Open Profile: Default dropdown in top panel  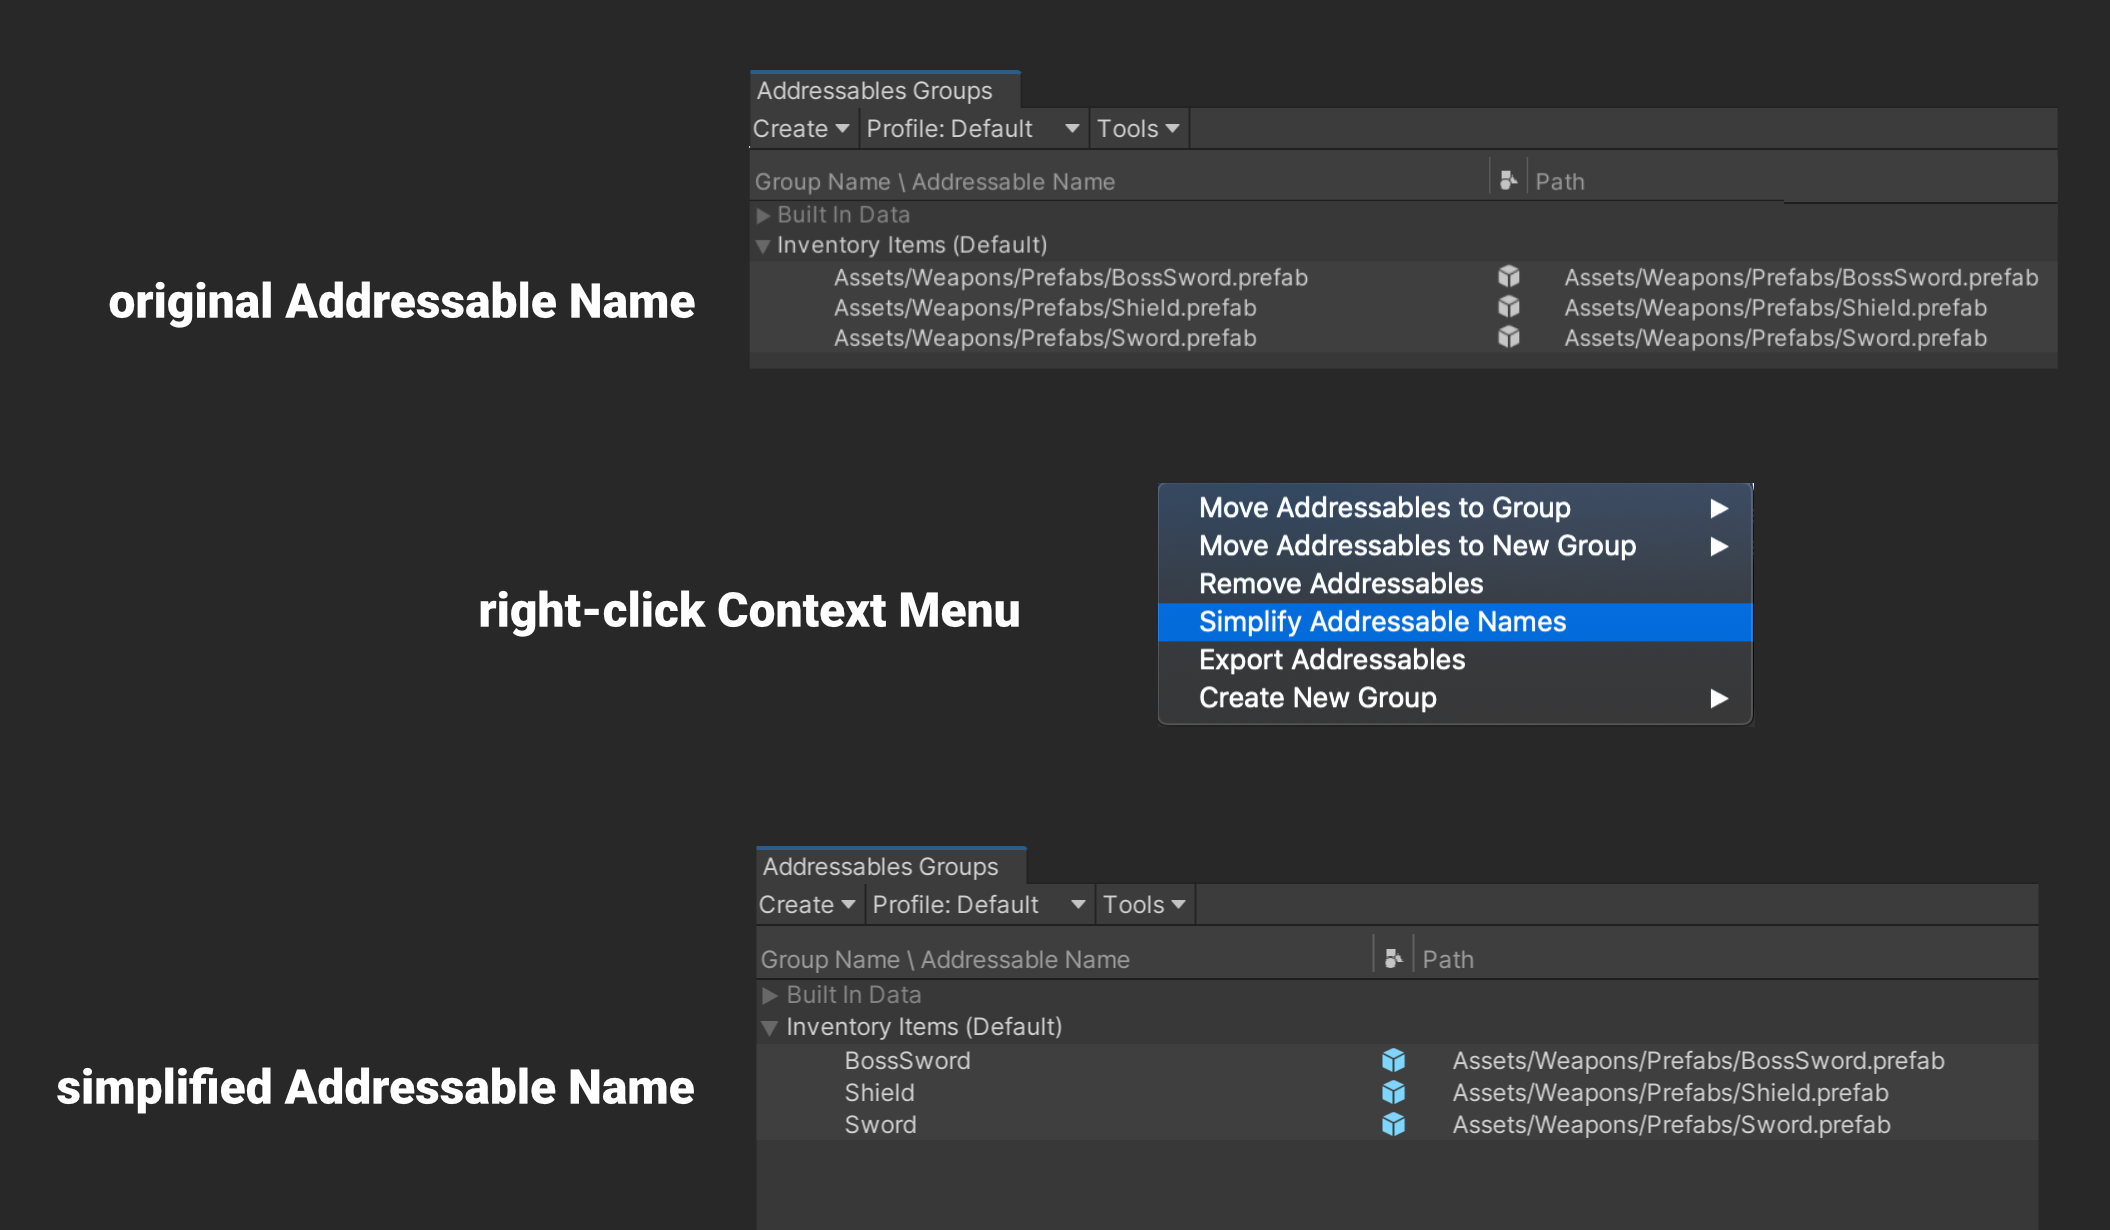pyautogui.click(x=971, y=129)
